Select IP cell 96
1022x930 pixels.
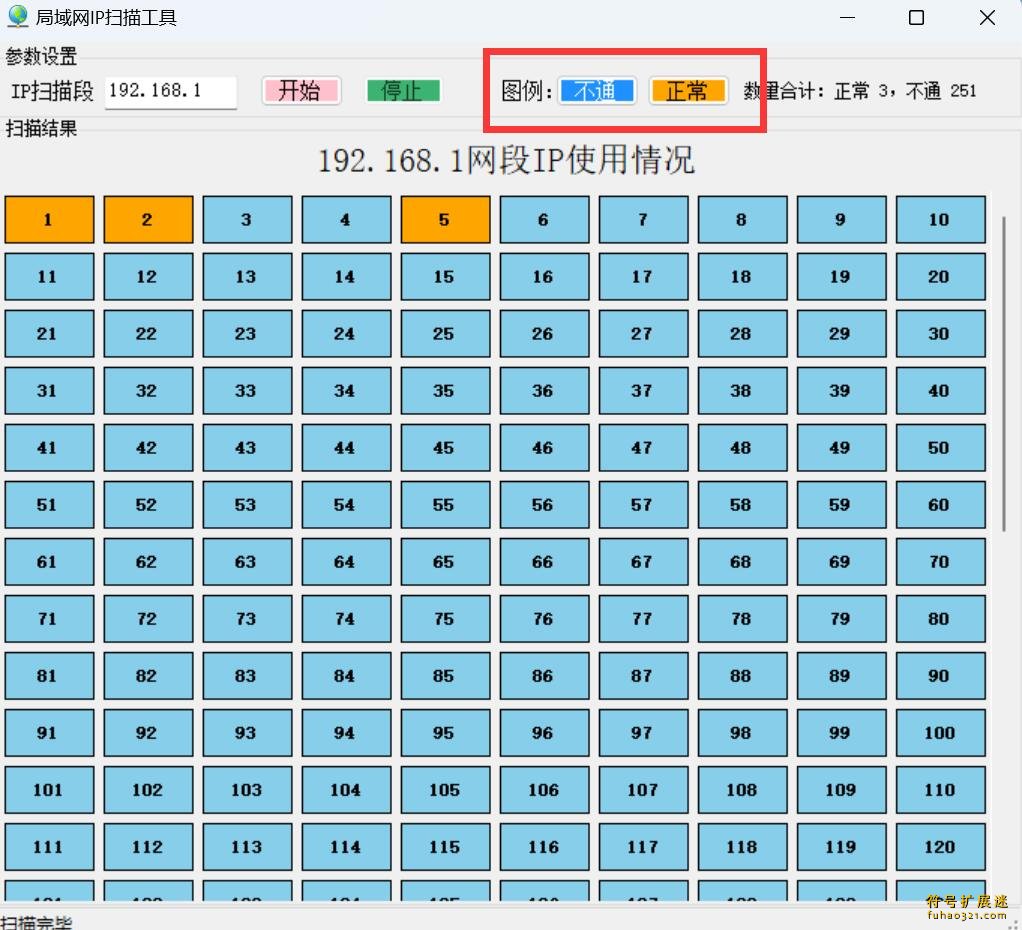544,733
